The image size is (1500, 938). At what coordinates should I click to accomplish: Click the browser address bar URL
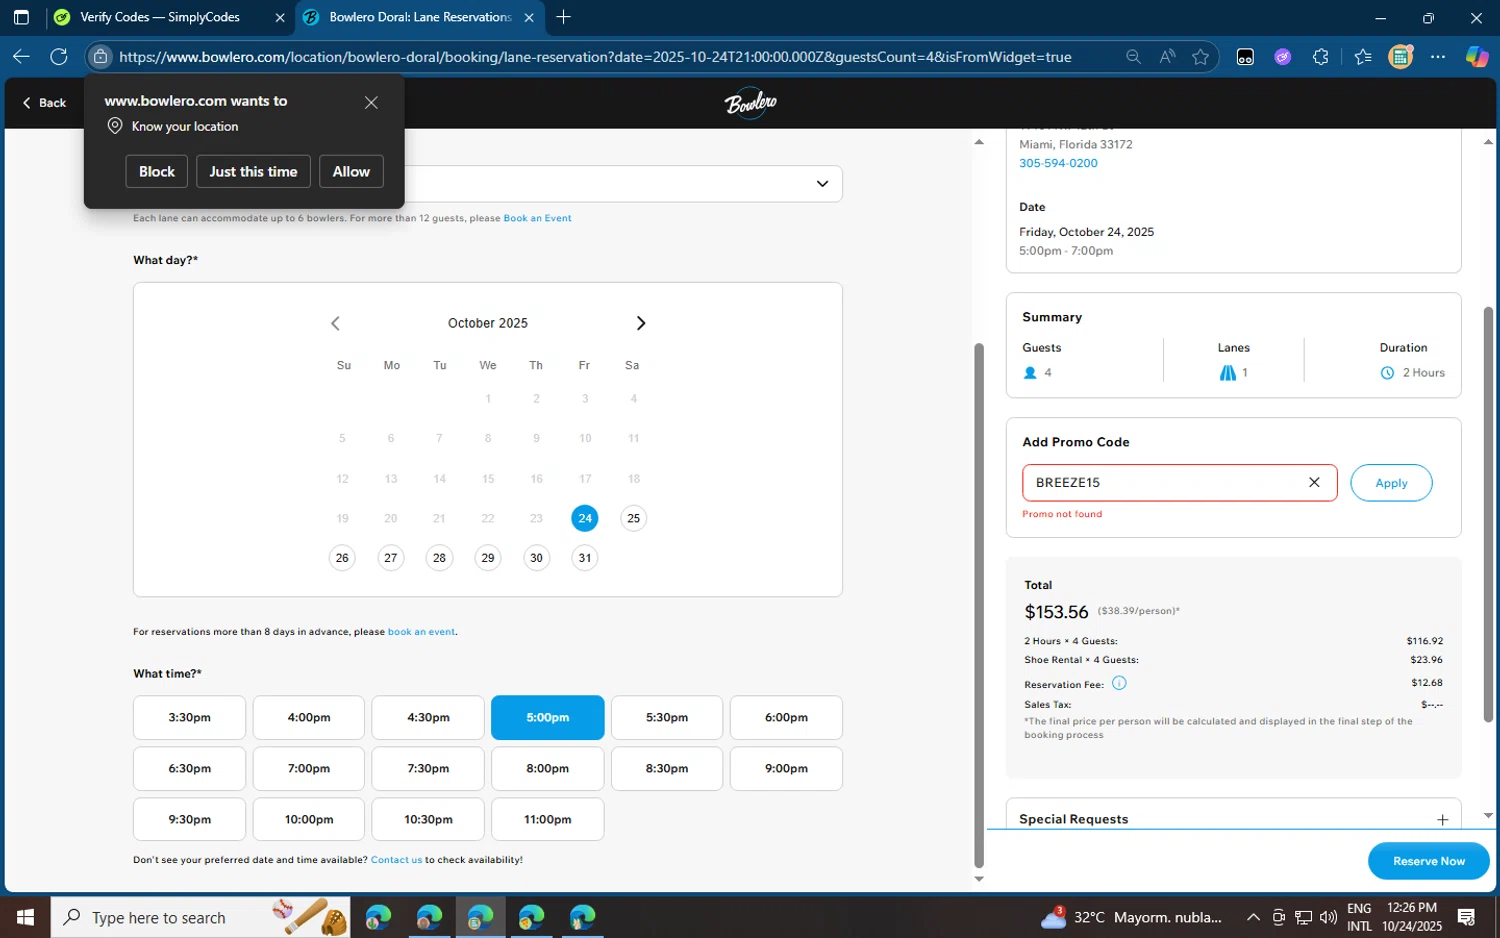(595, 57)
